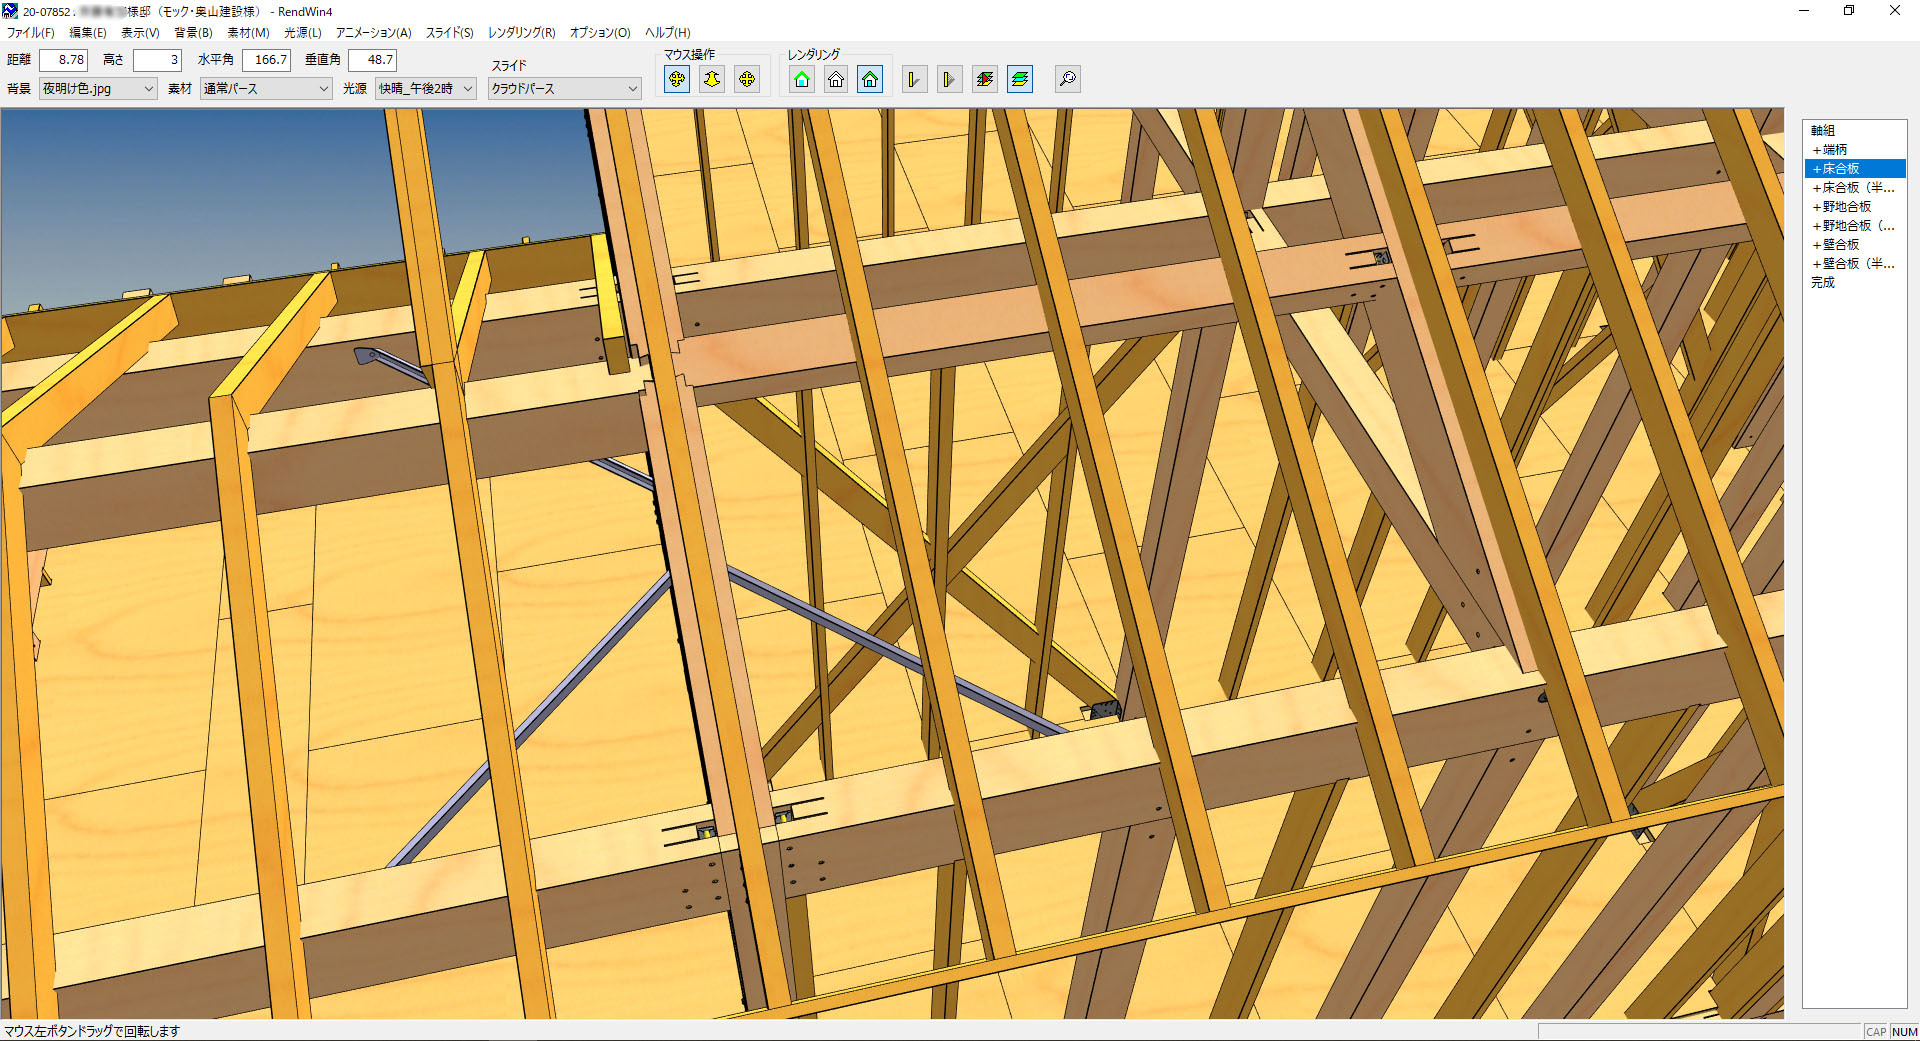
Task: Open the ファイル(F) menu
Action: coord(31,33)
